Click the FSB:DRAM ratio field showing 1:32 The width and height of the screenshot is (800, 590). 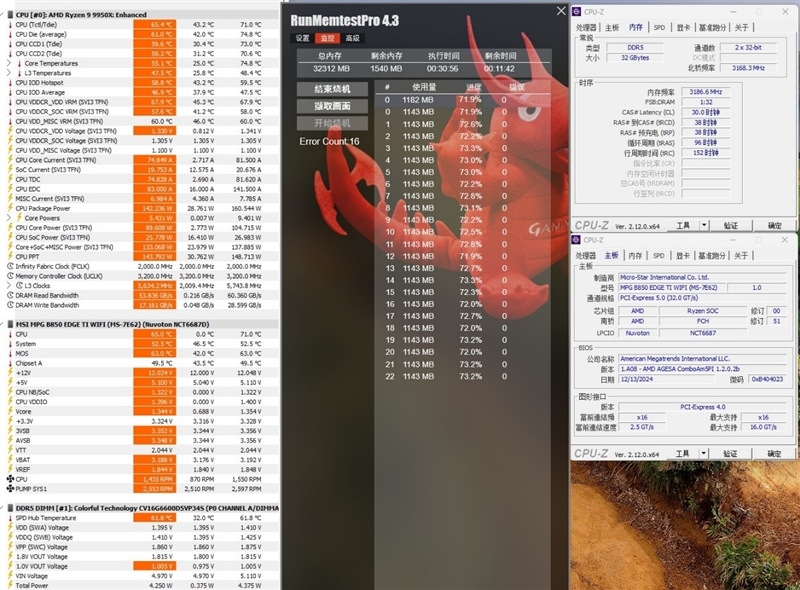point(706,103)
